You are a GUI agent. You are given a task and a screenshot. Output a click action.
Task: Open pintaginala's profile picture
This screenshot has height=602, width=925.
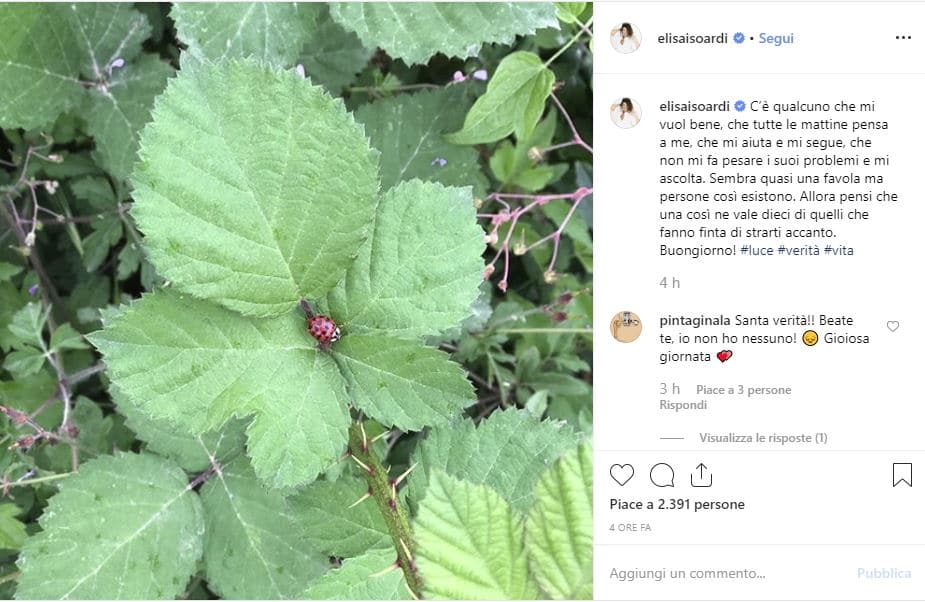click(626, 327)
